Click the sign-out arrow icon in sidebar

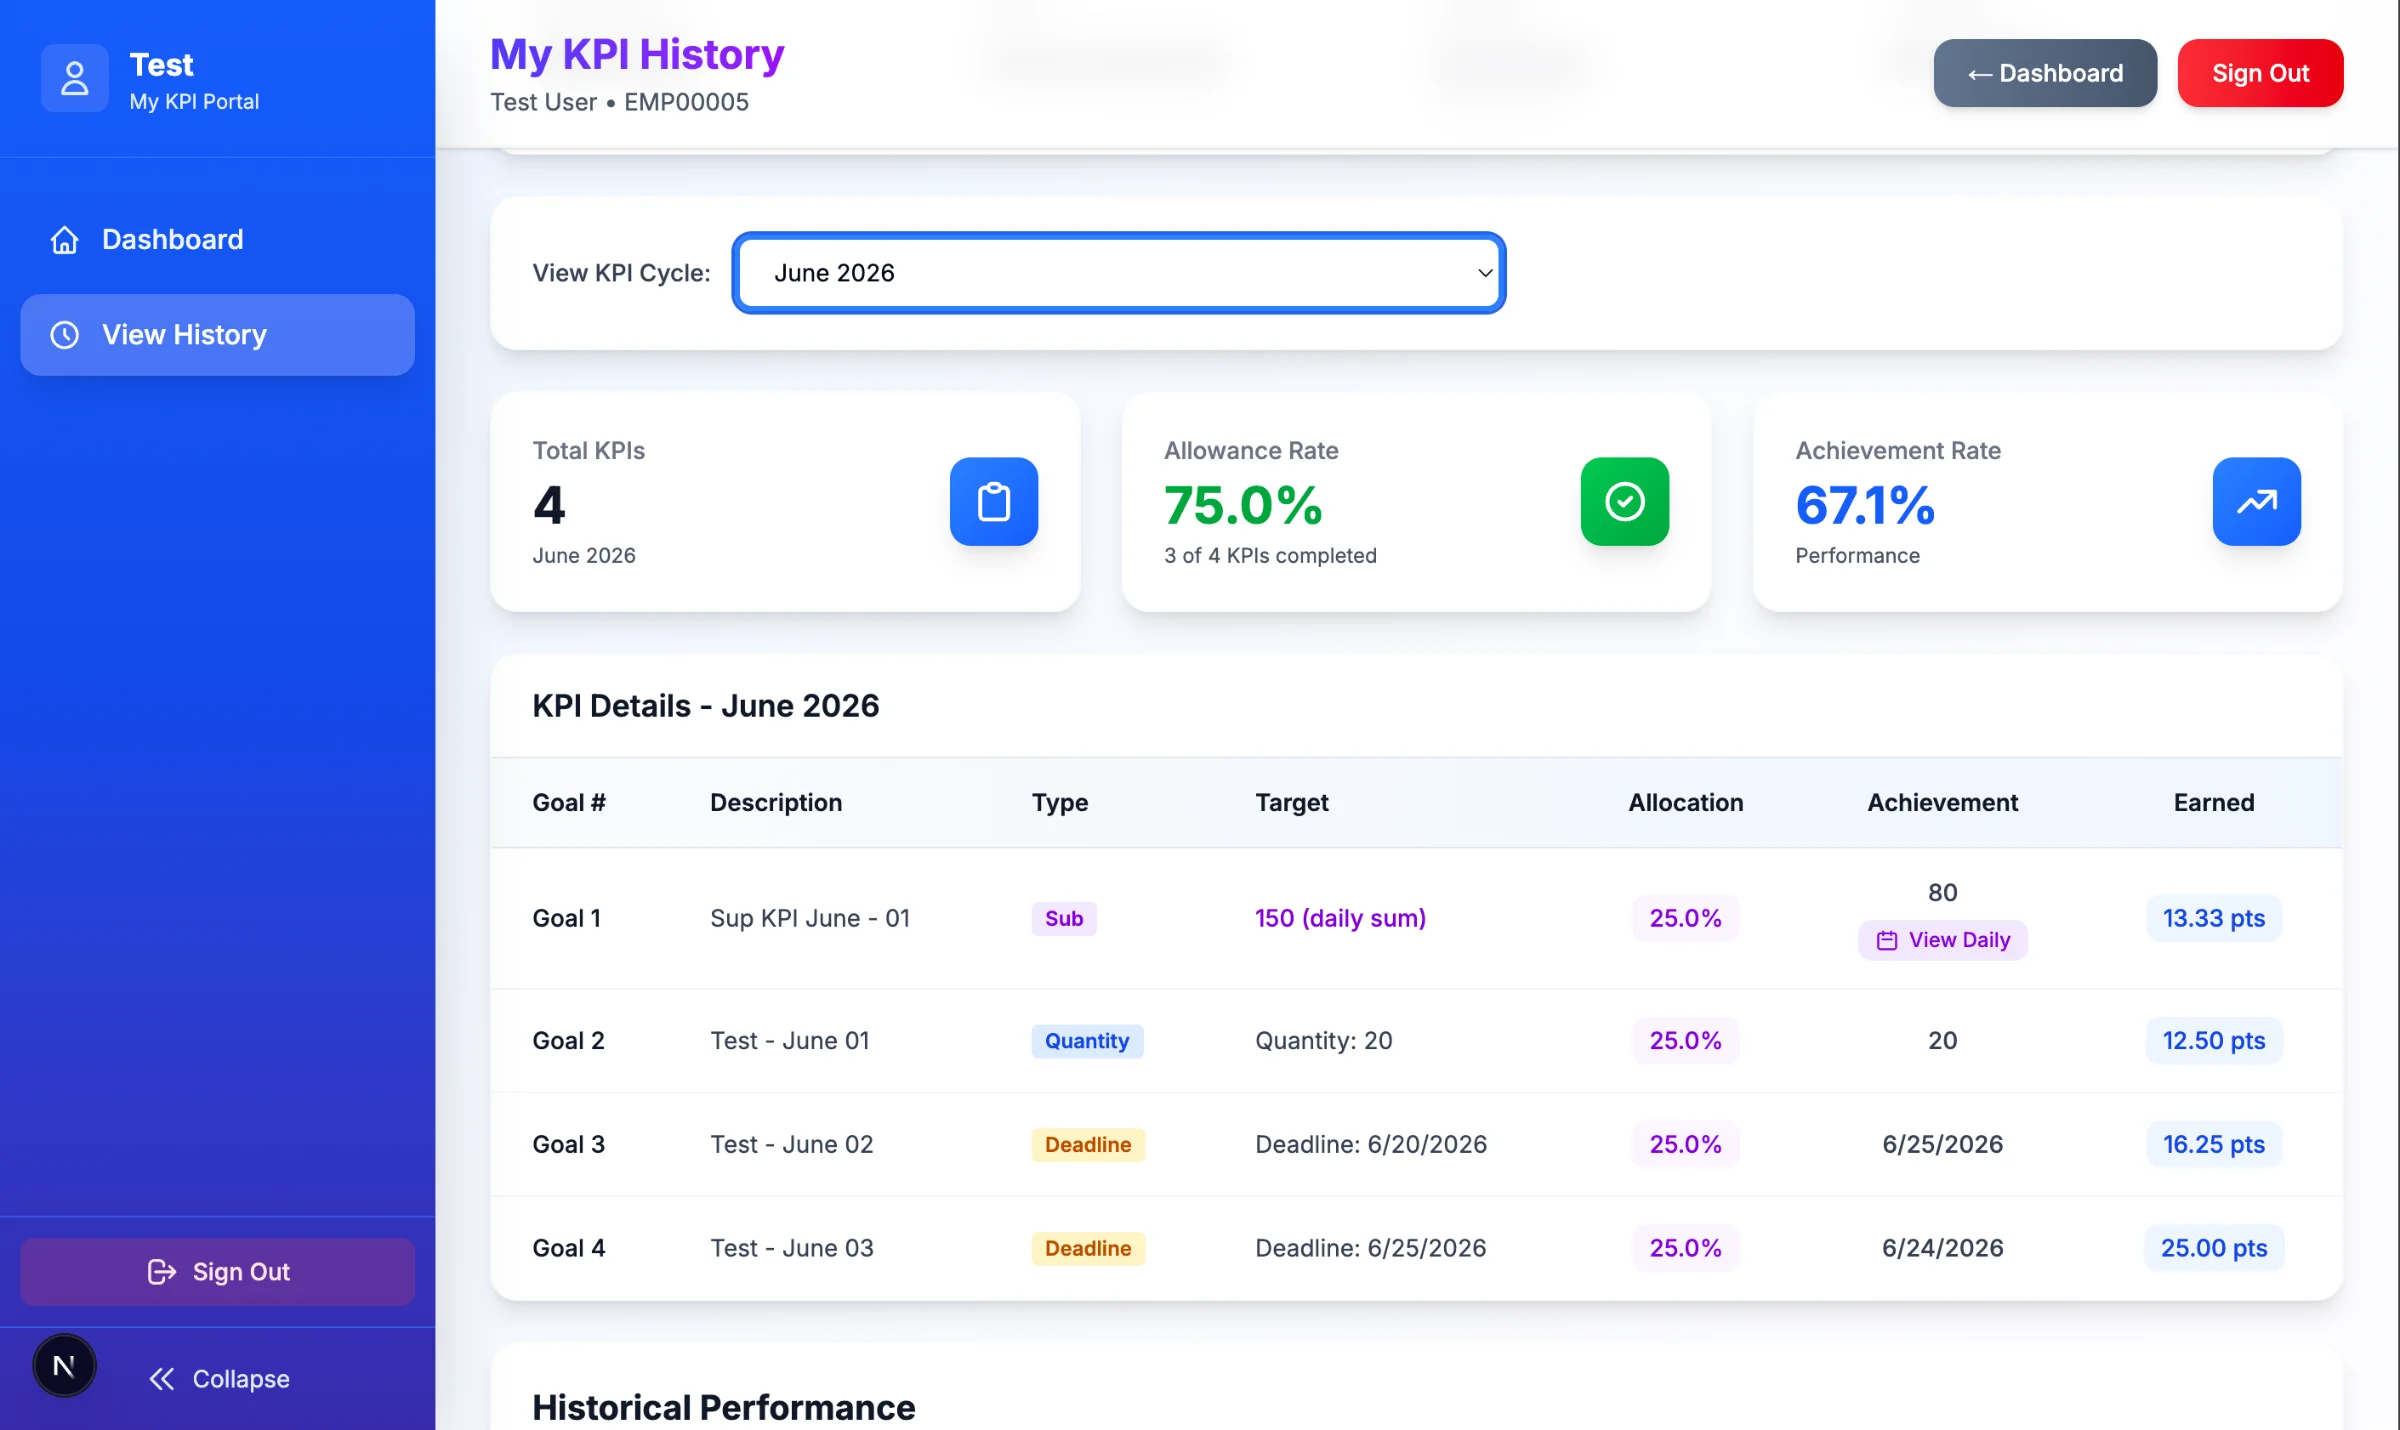coord(162,1272)
